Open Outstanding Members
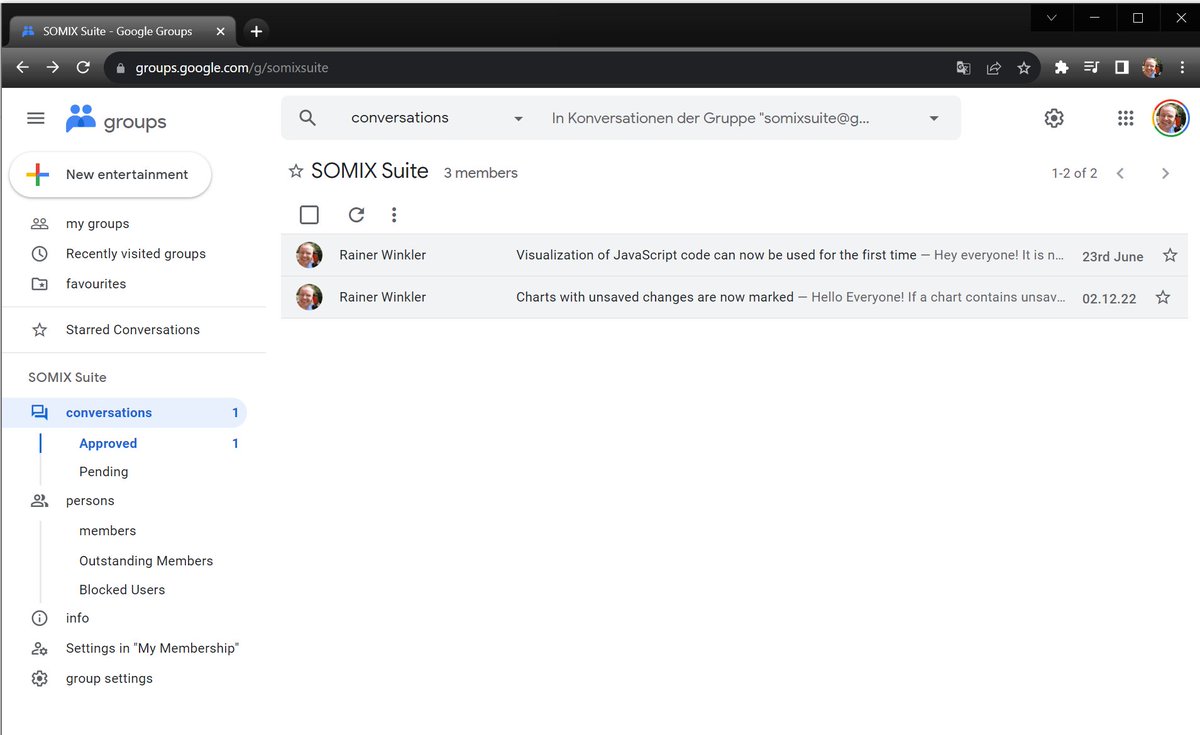The width and height of the screenshot is (1200, 735). coord(146,561)
